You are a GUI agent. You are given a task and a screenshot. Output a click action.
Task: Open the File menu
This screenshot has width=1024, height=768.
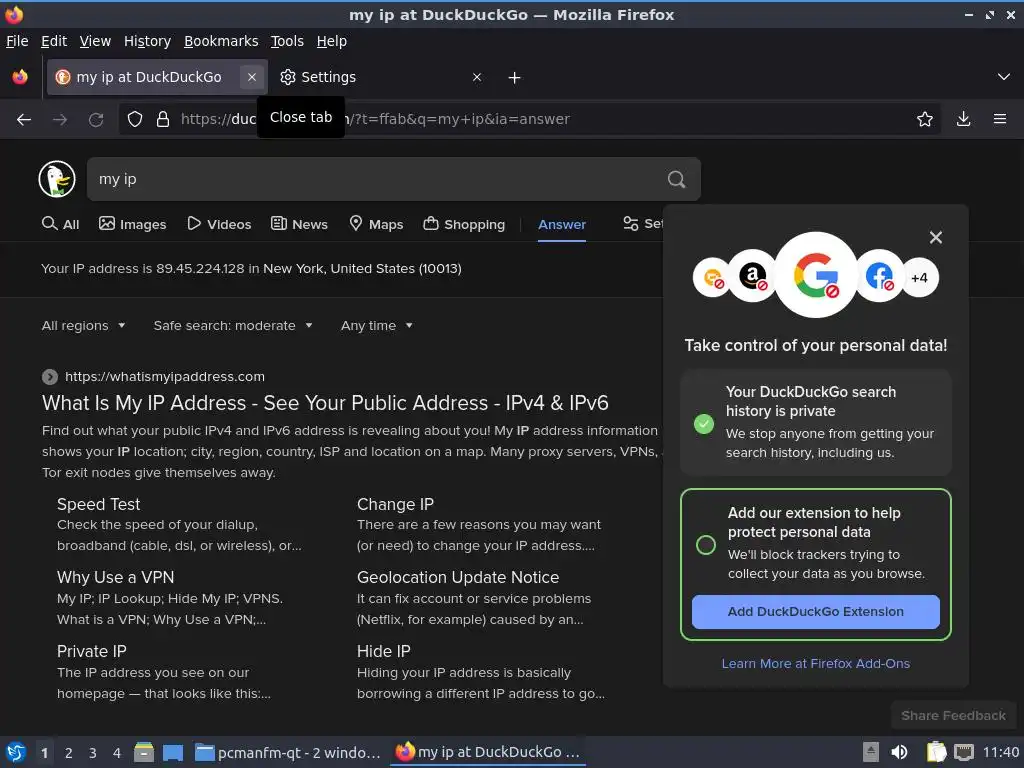17,41
